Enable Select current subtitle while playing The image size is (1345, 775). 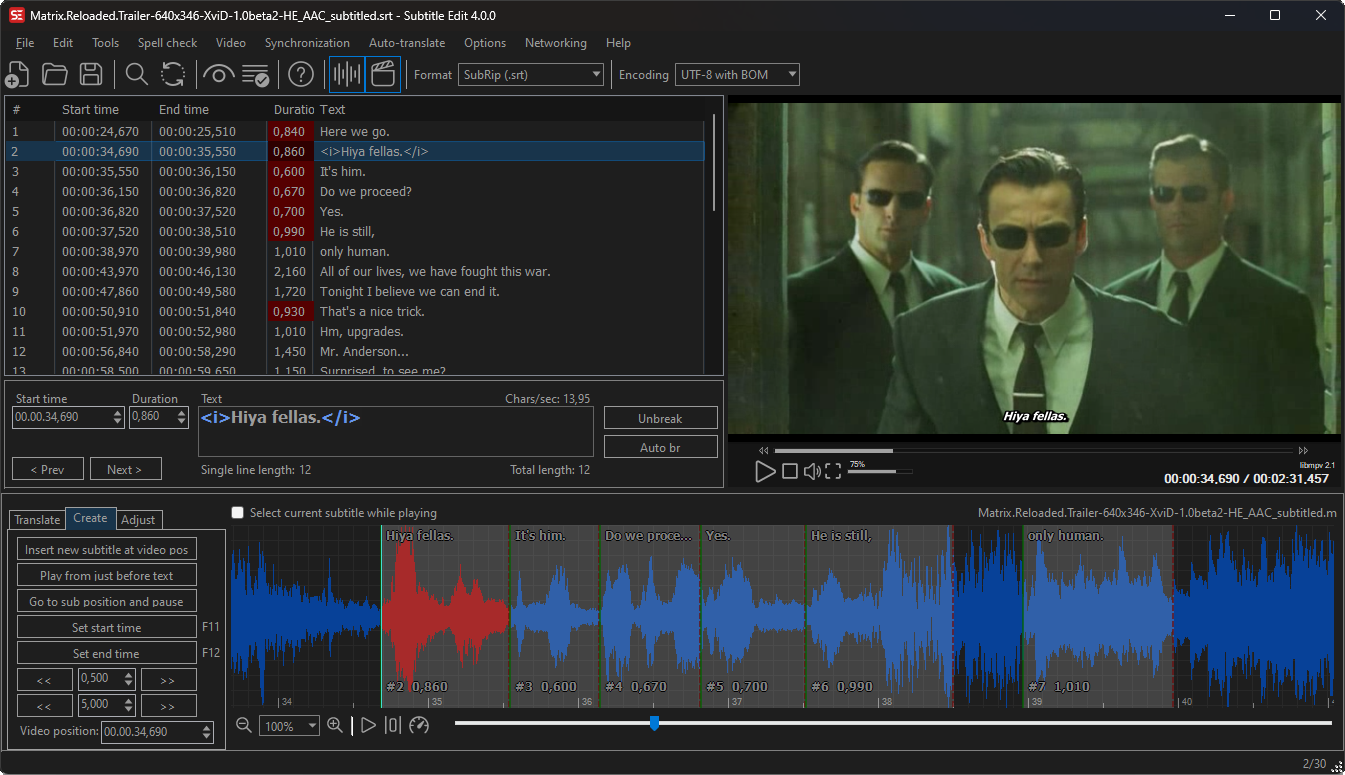[x=237, y=512]
